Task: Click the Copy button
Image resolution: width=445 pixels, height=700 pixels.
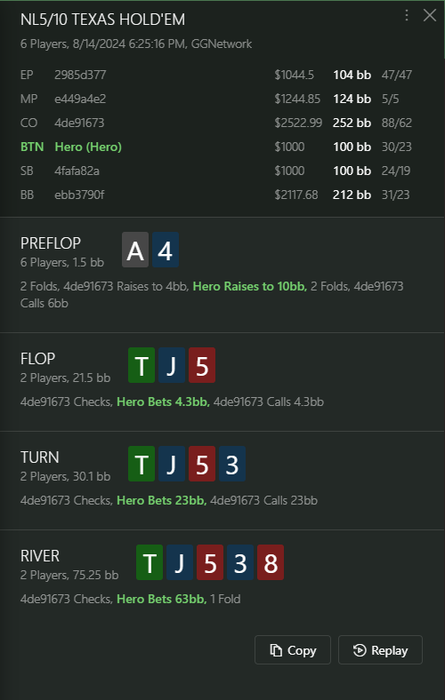Action: pos(292,650)
